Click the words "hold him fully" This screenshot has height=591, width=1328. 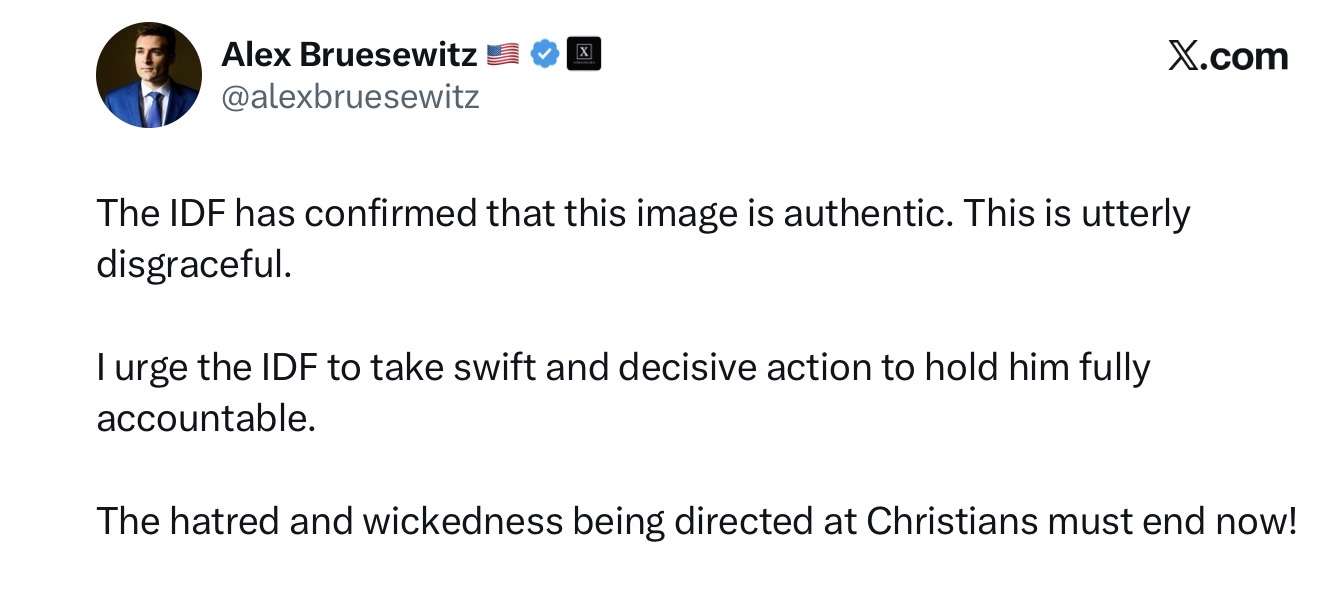pyautogui.click(x=1032, y=368)
